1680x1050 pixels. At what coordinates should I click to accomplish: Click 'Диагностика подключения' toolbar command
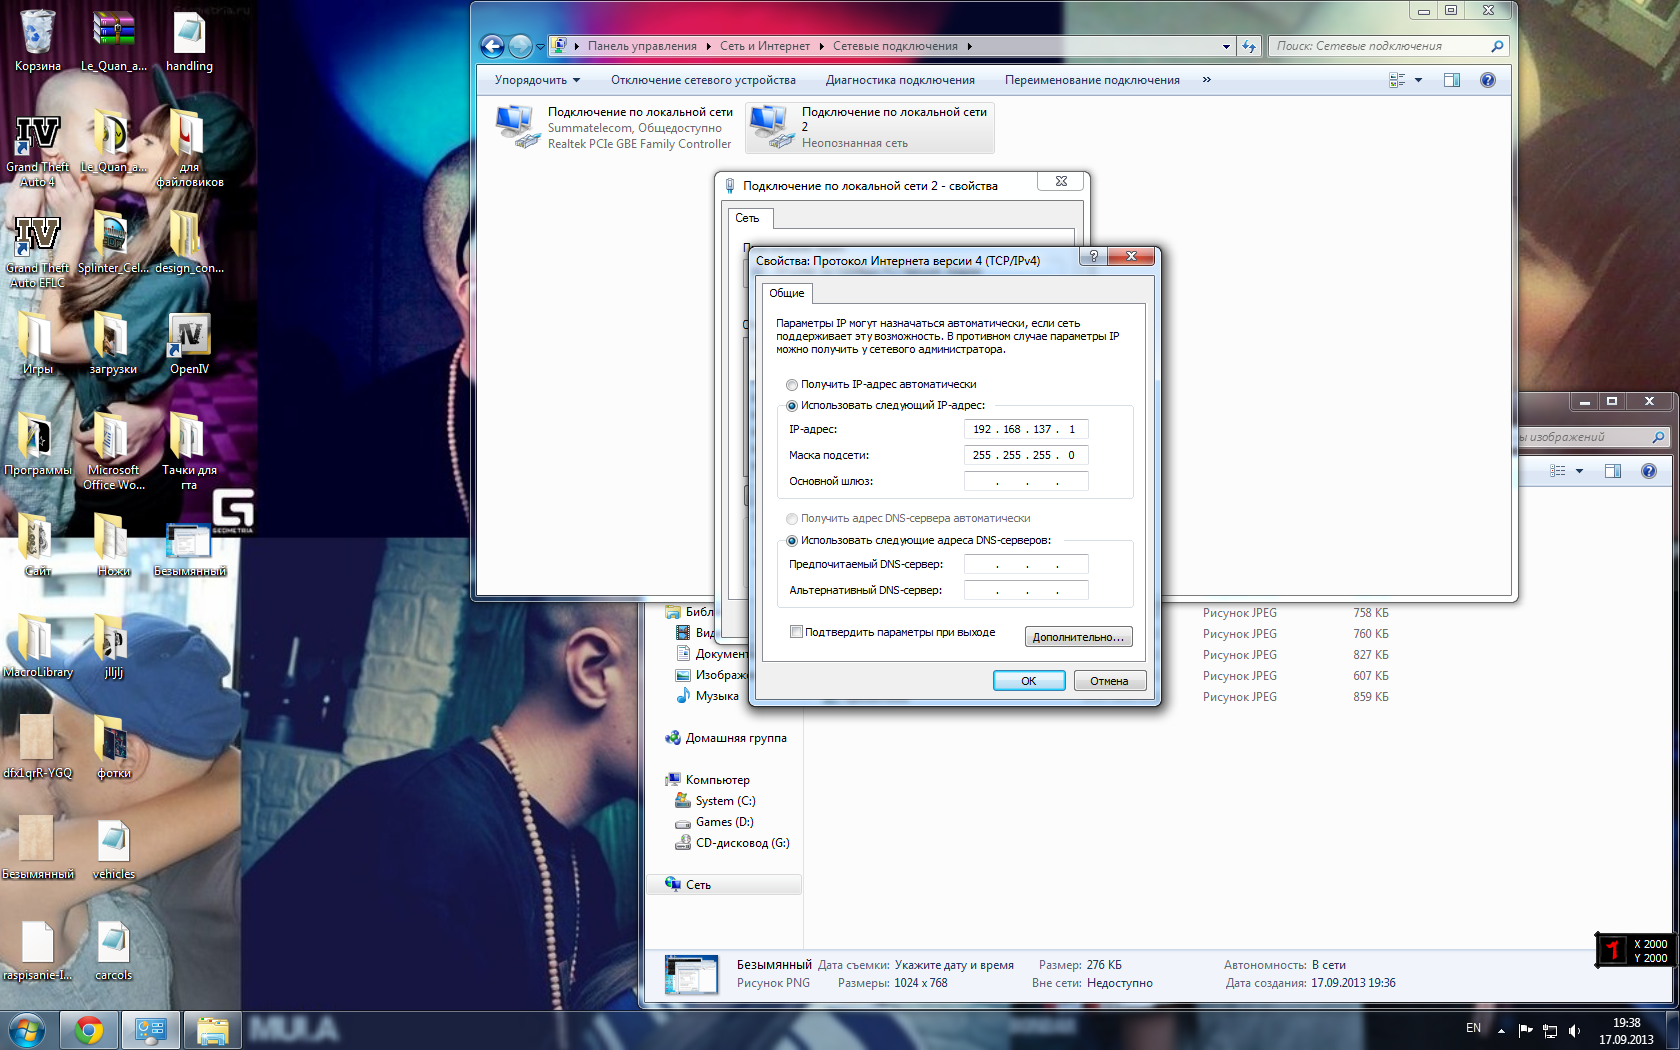pyautogui.click(x=900, y=80)
